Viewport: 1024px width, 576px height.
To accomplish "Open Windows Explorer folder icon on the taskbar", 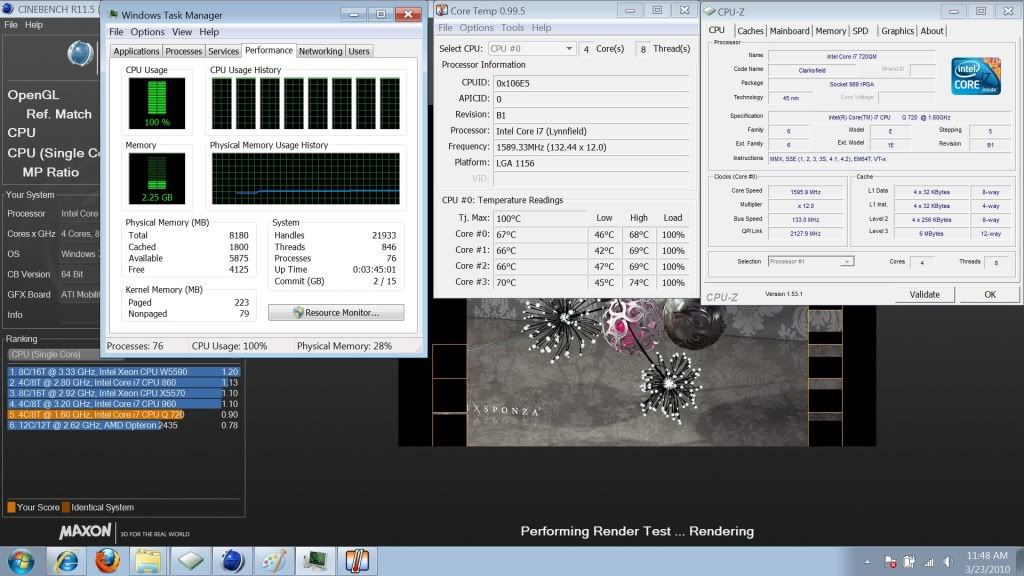I will 148,561.
